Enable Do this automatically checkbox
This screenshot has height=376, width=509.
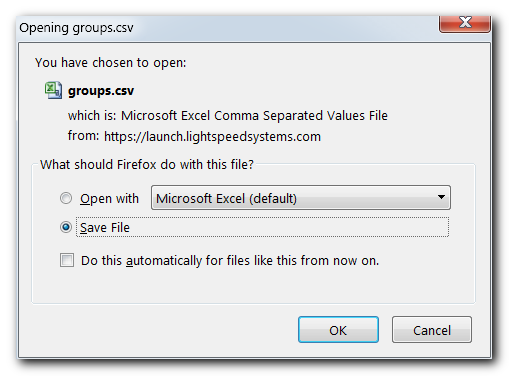click(67, 260)
